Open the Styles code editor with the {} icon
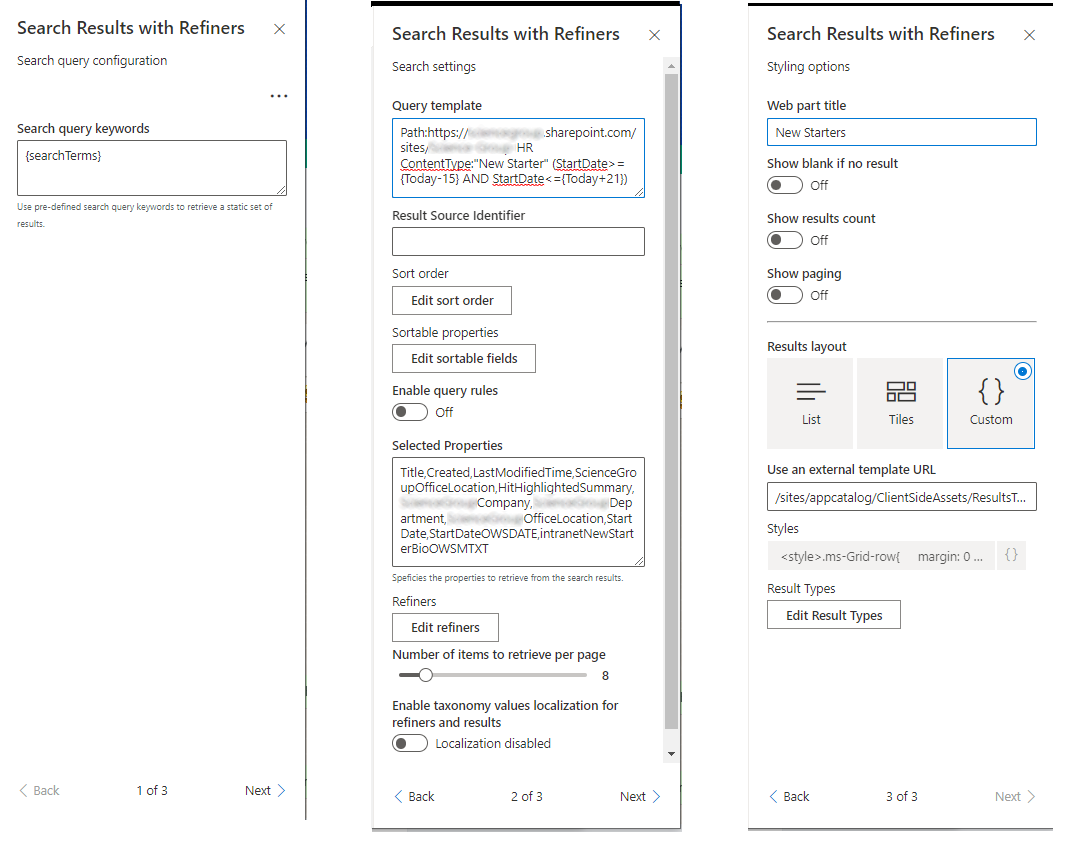Screen dimensions: 1080x844 (1011, 555)
